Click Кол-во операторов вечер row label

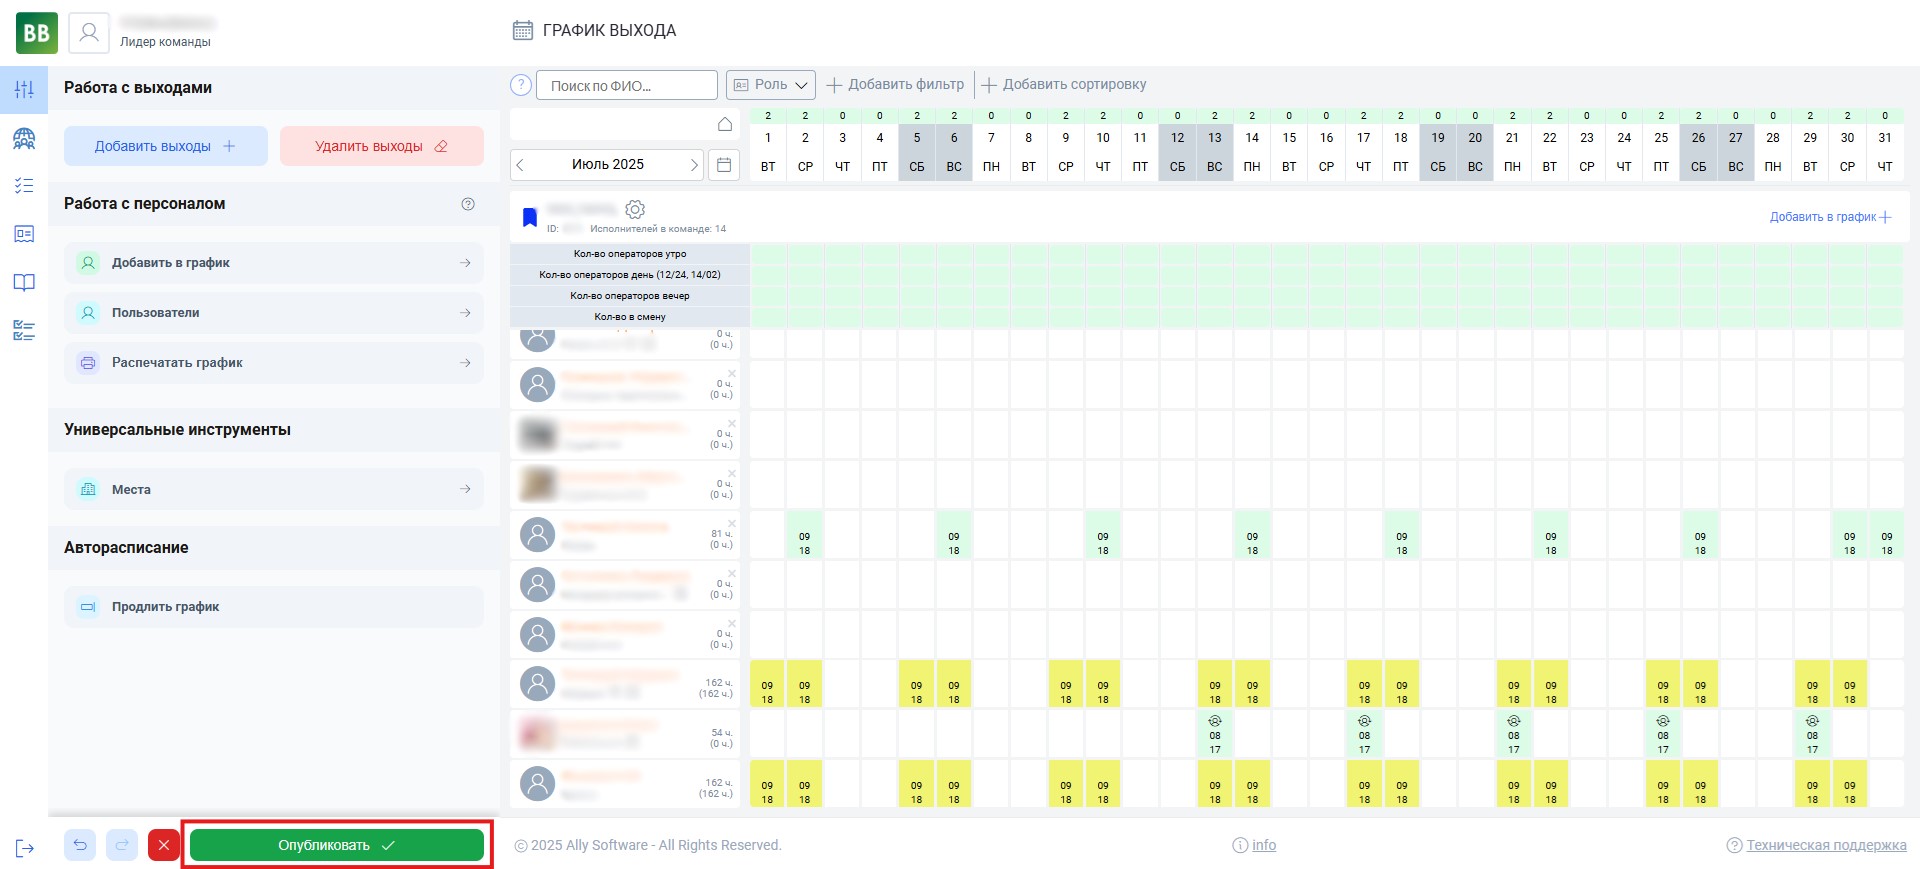[x=630, y=296]
